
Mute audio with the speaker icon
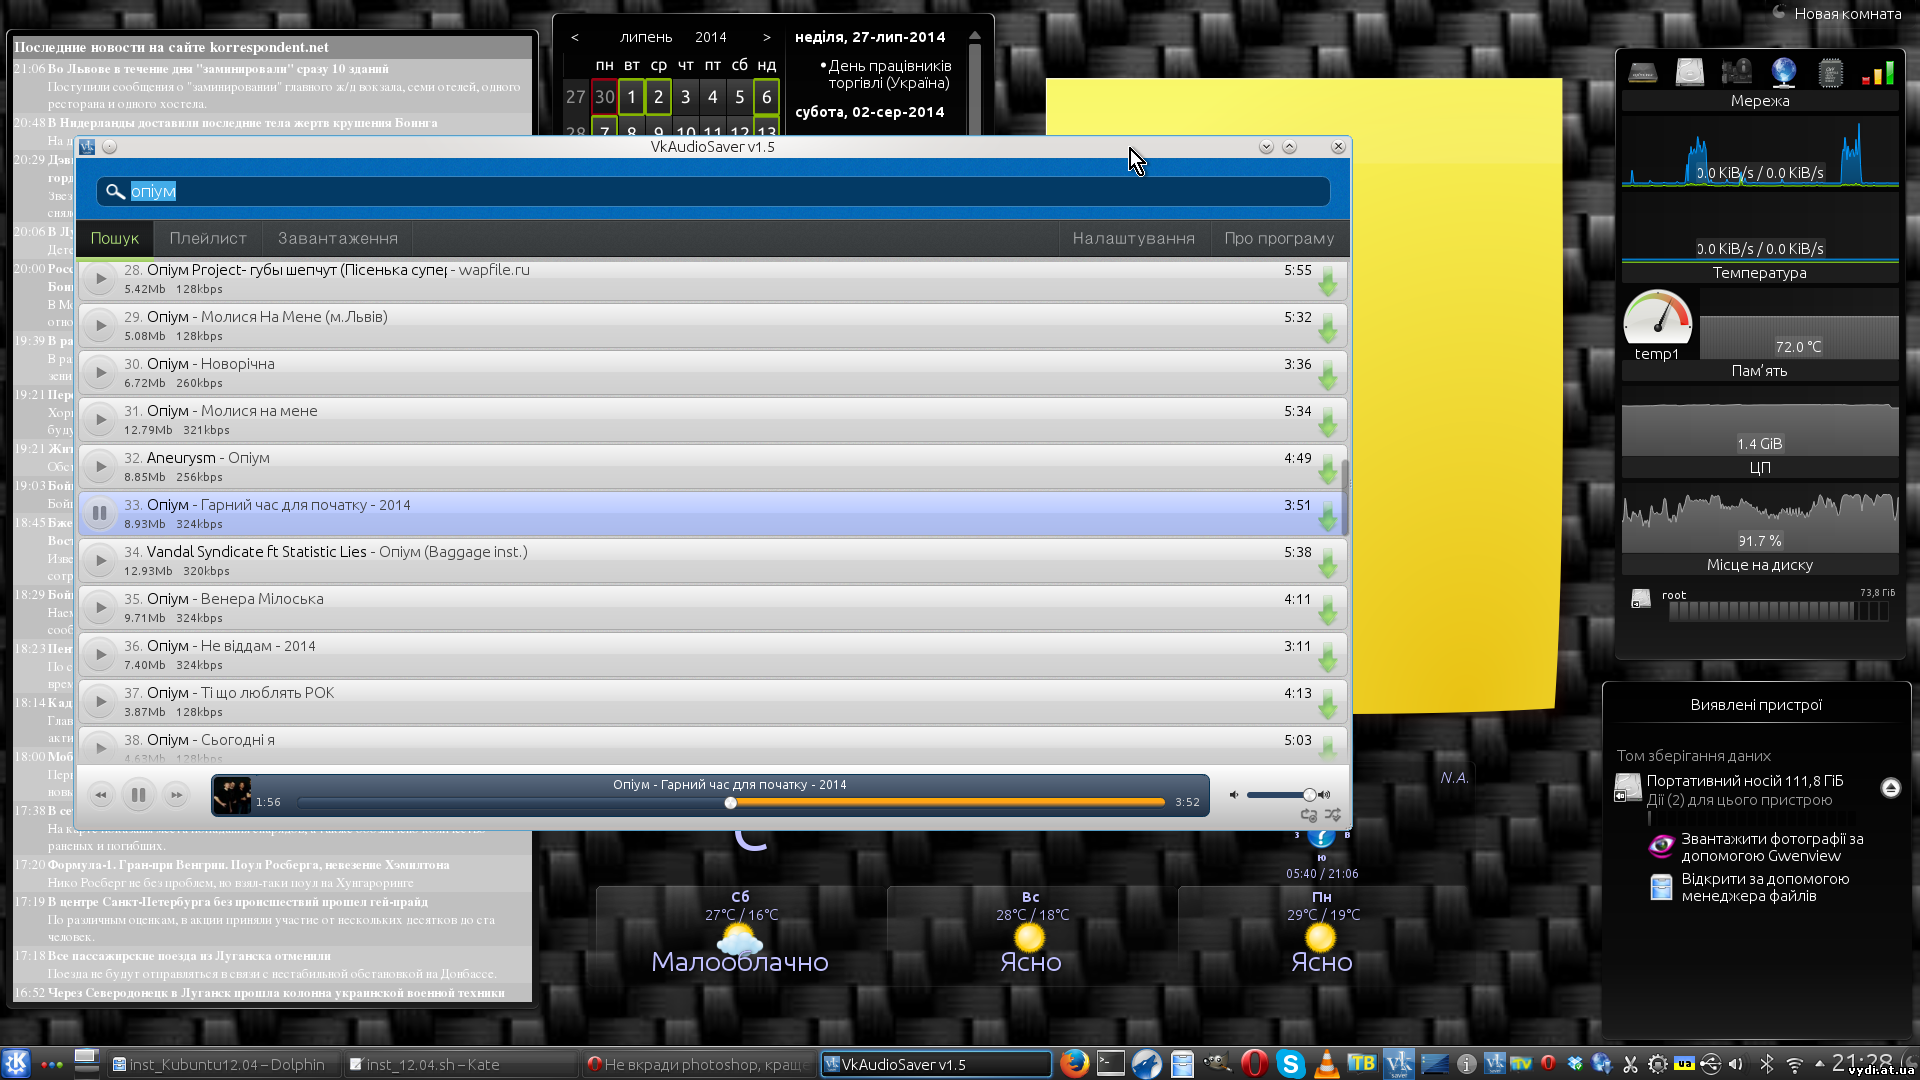click(1234, 795)
